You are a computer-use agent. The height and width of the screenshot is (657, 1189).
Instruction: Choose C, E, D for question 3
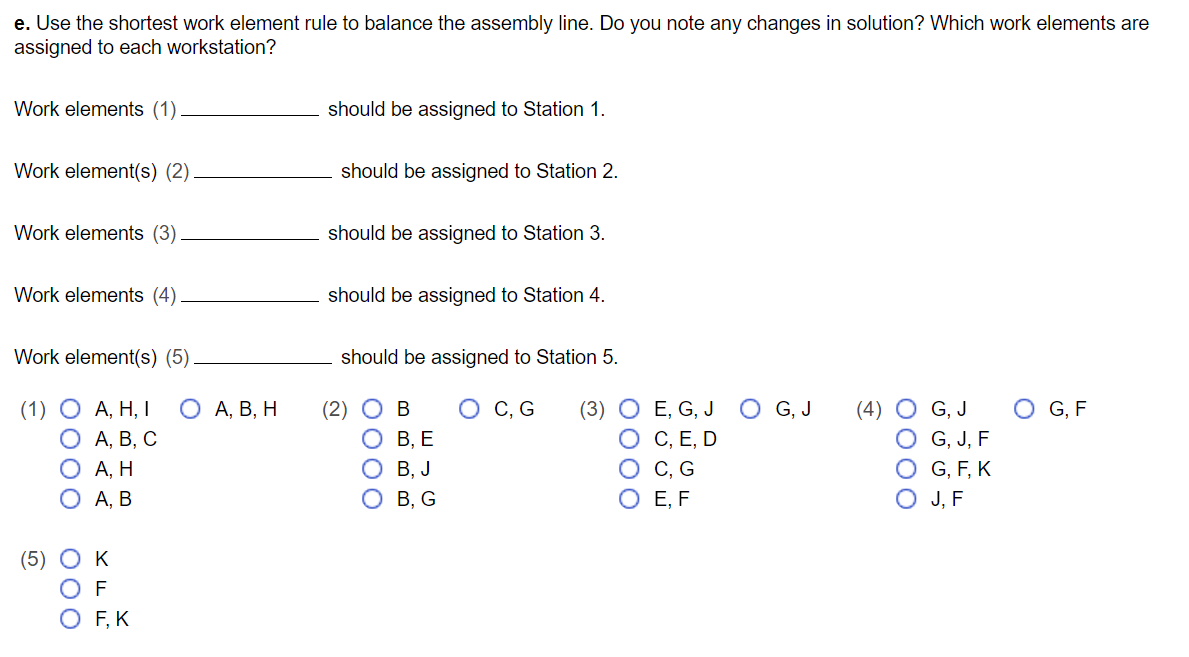coord(629,437)
